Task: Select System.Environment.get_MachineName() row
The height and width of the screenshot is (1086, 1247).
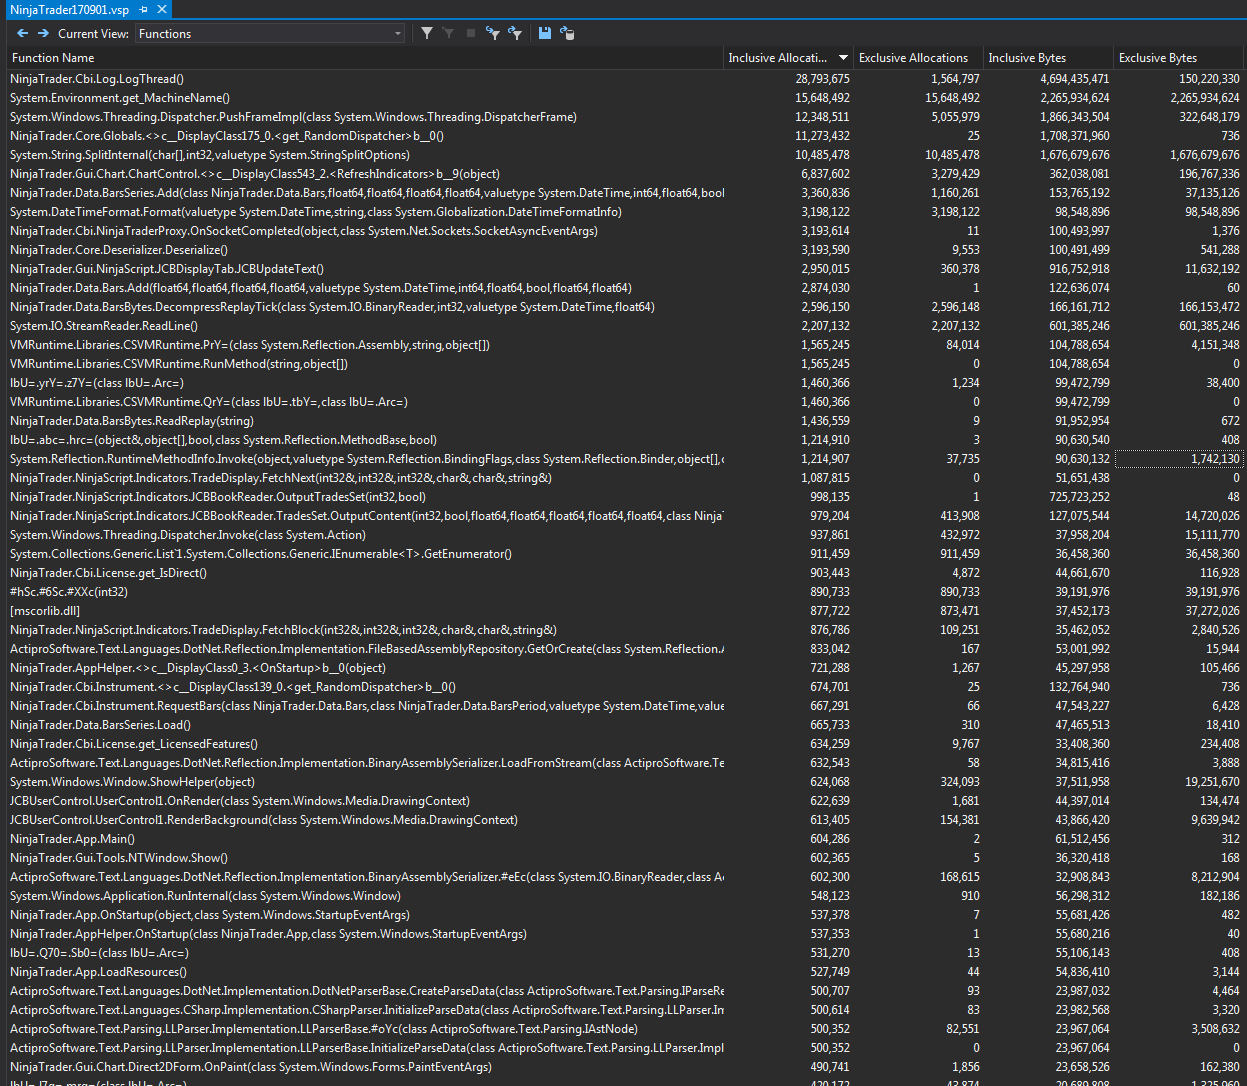Action: click(x=624, y=98)
